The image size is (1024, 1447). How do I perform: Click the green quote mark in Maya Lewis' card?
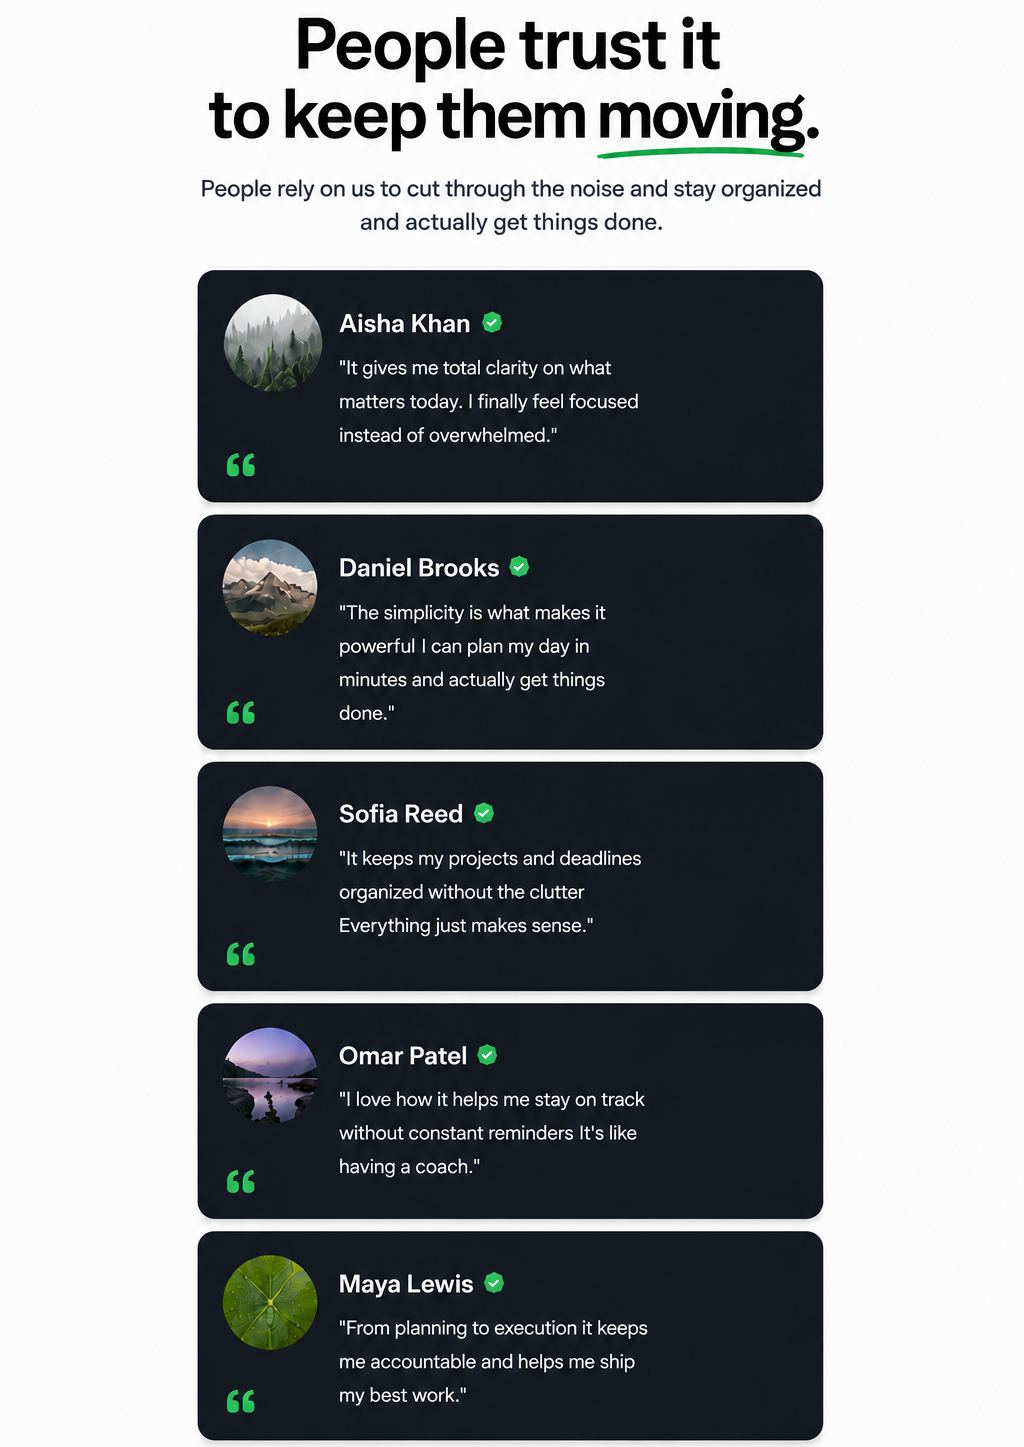tap(241, 1401)
